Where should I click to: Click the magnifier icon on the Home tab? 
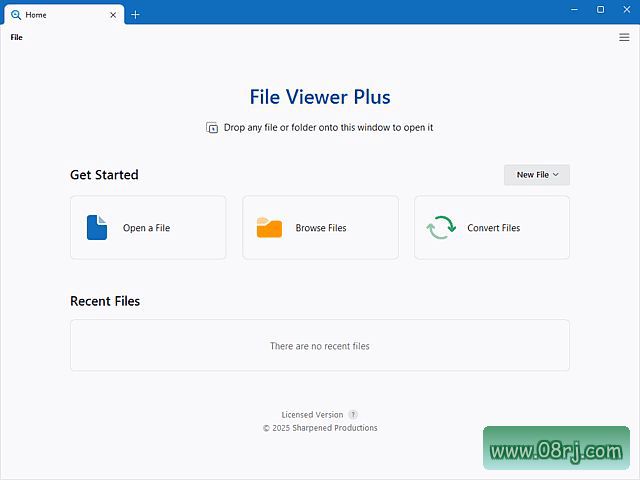(15, 15)
